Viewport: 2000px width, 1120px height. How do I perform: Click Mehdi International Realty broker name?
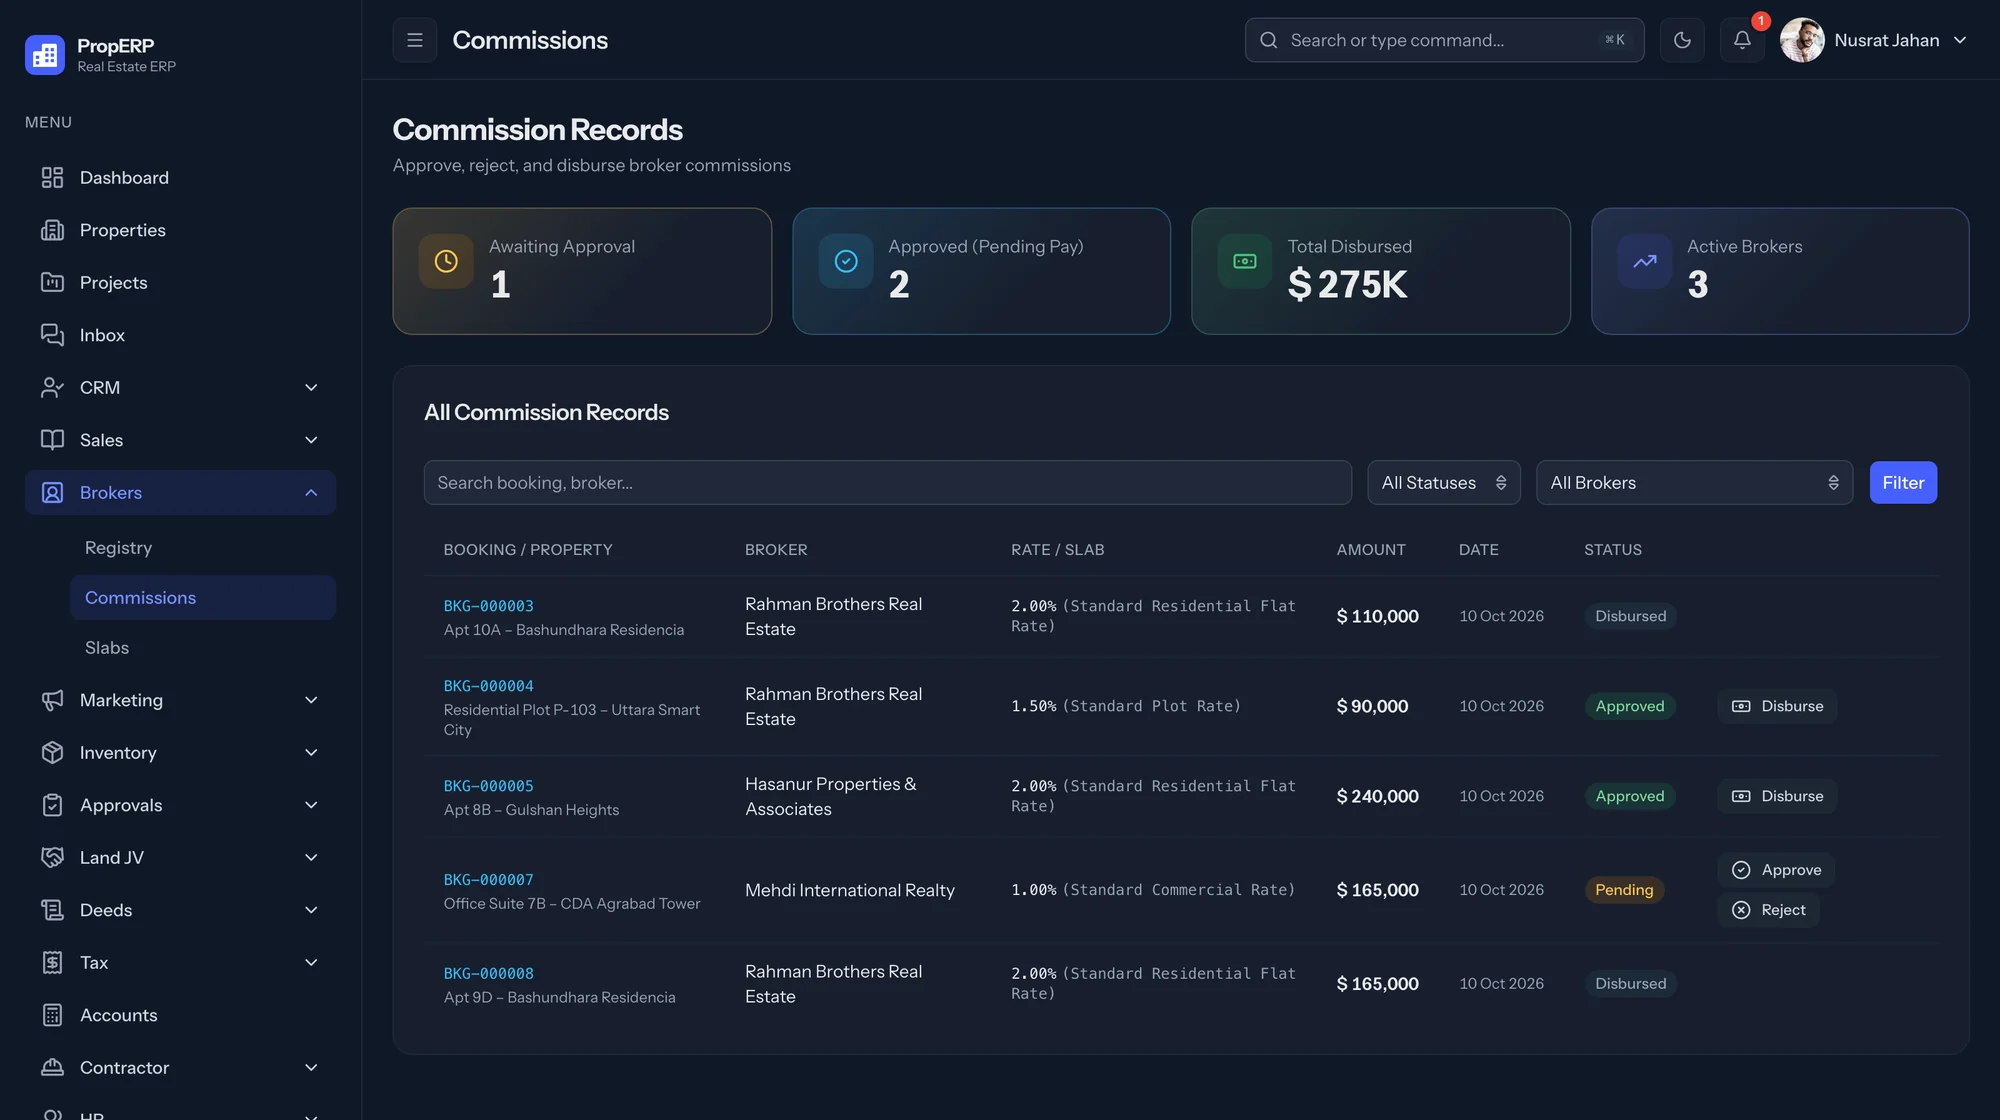click(849, 890)
